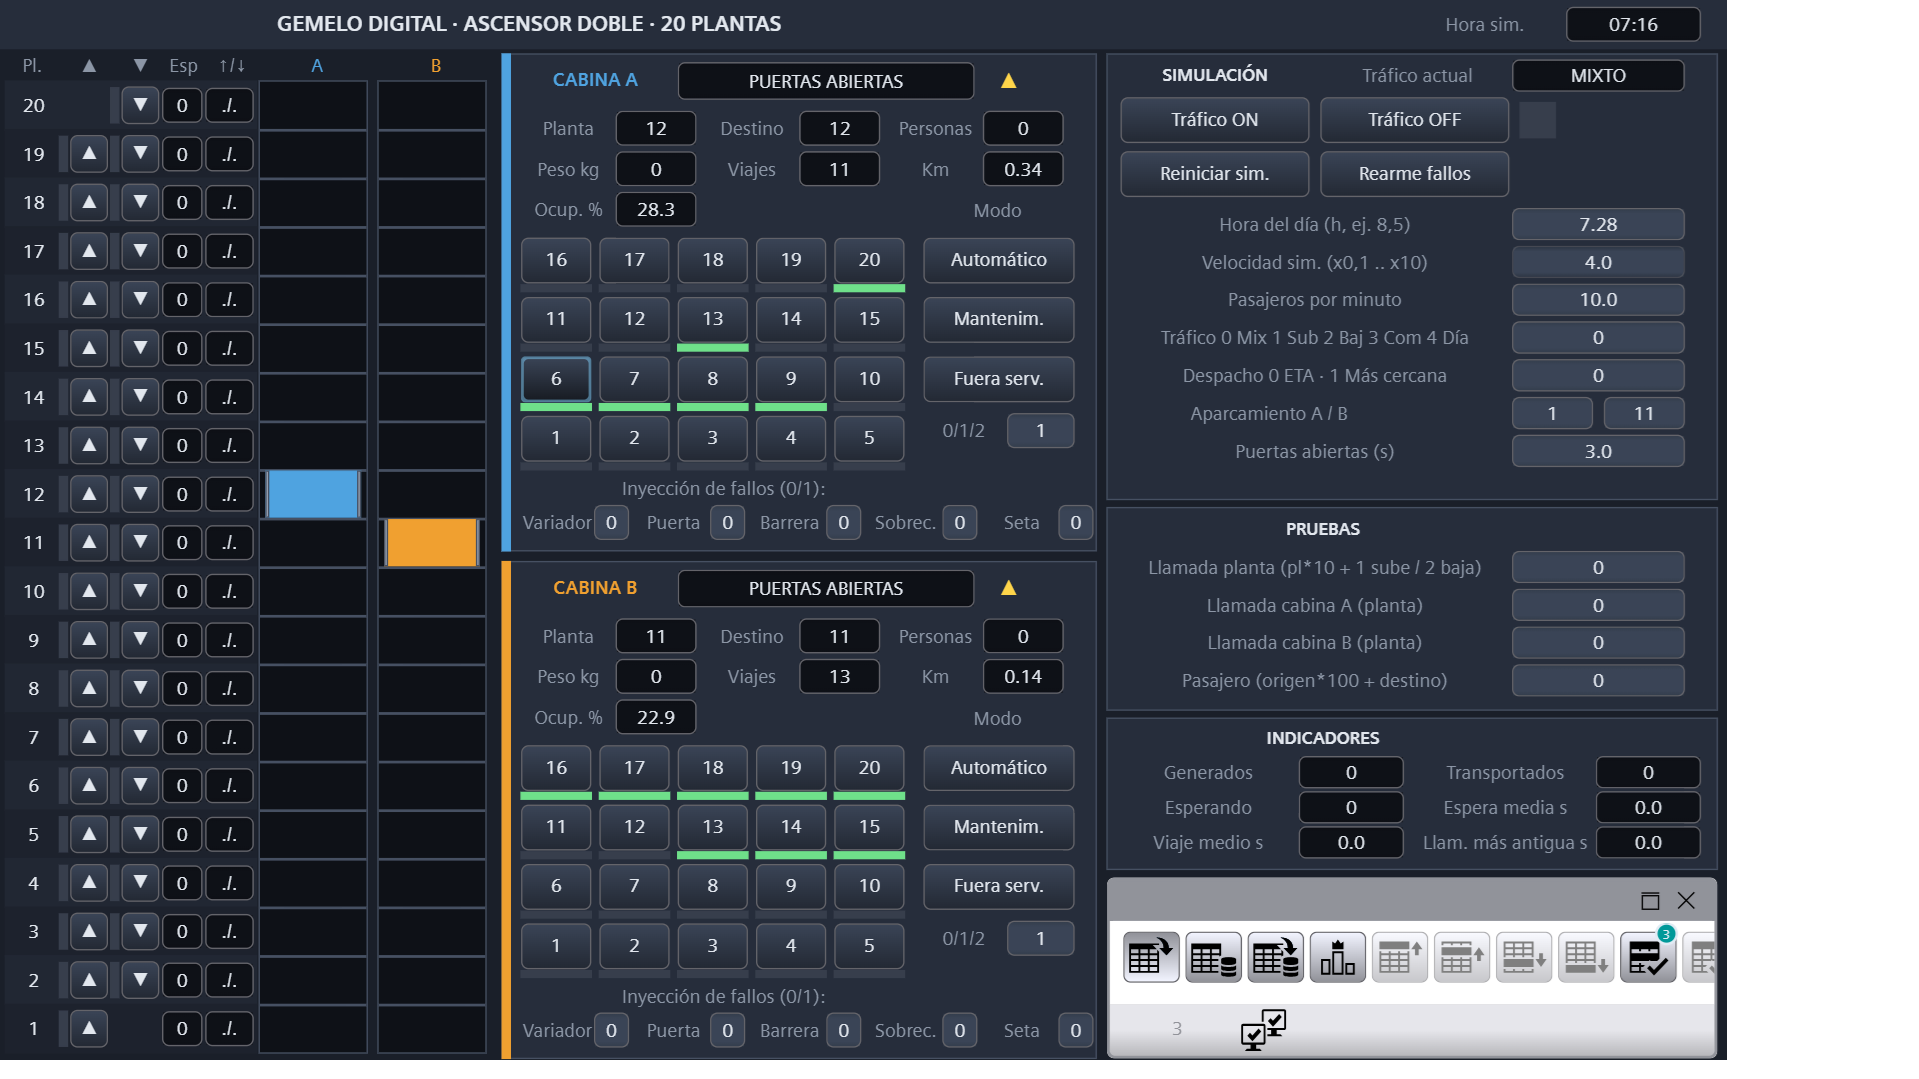Set Cabina A to Automático mode

click(998, 260)
